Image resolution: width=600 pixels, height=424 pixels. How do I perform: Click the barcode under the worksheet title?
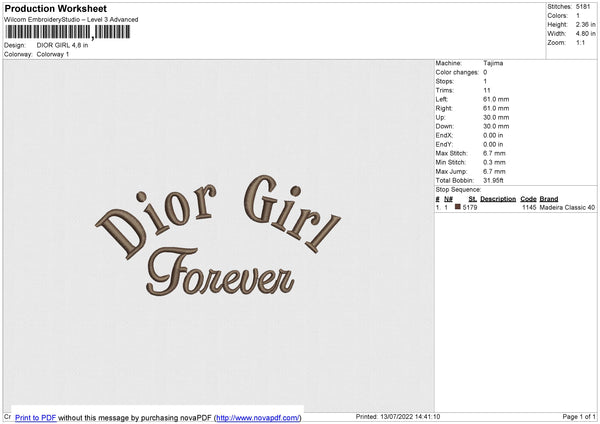[x=67, y=32]
